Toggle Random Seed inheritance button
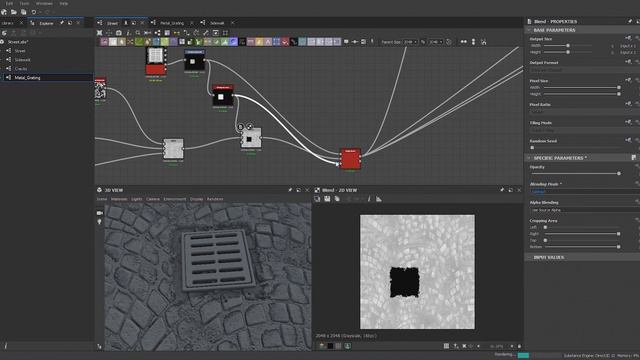Screen dimensions: 640x360 pos(628,140)
